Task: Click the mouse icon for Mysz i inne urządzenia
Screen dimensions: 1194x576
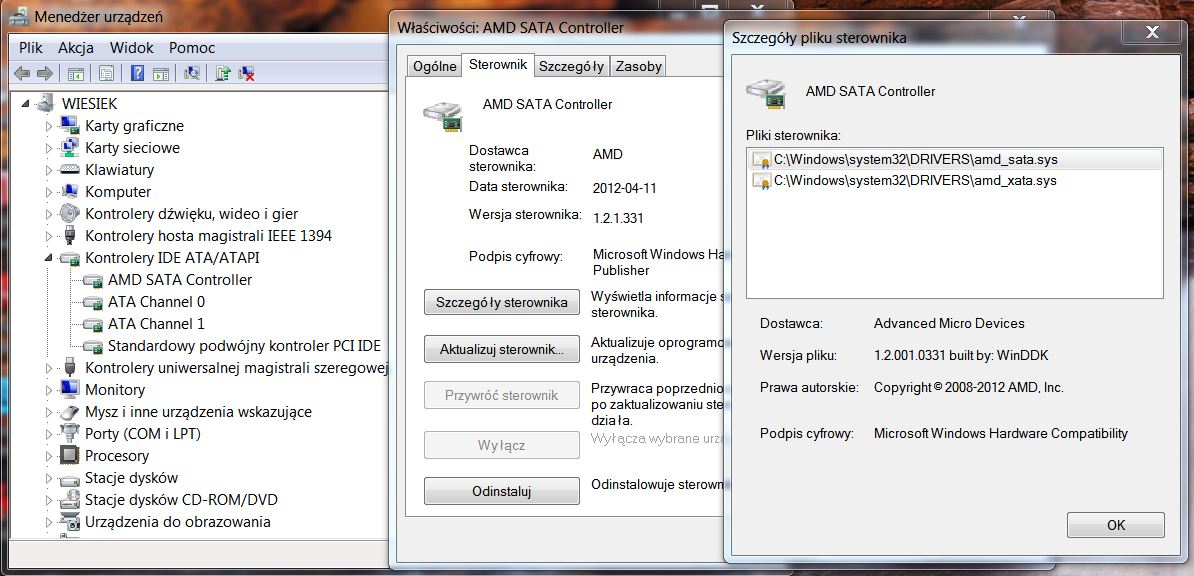Action: 70,411
